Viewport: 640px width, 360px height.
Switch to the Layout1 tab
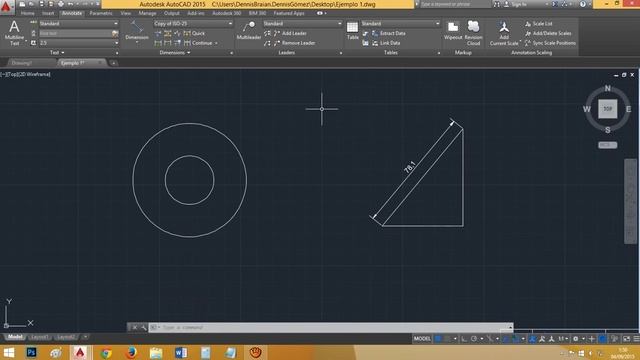(x=40, y=337)
